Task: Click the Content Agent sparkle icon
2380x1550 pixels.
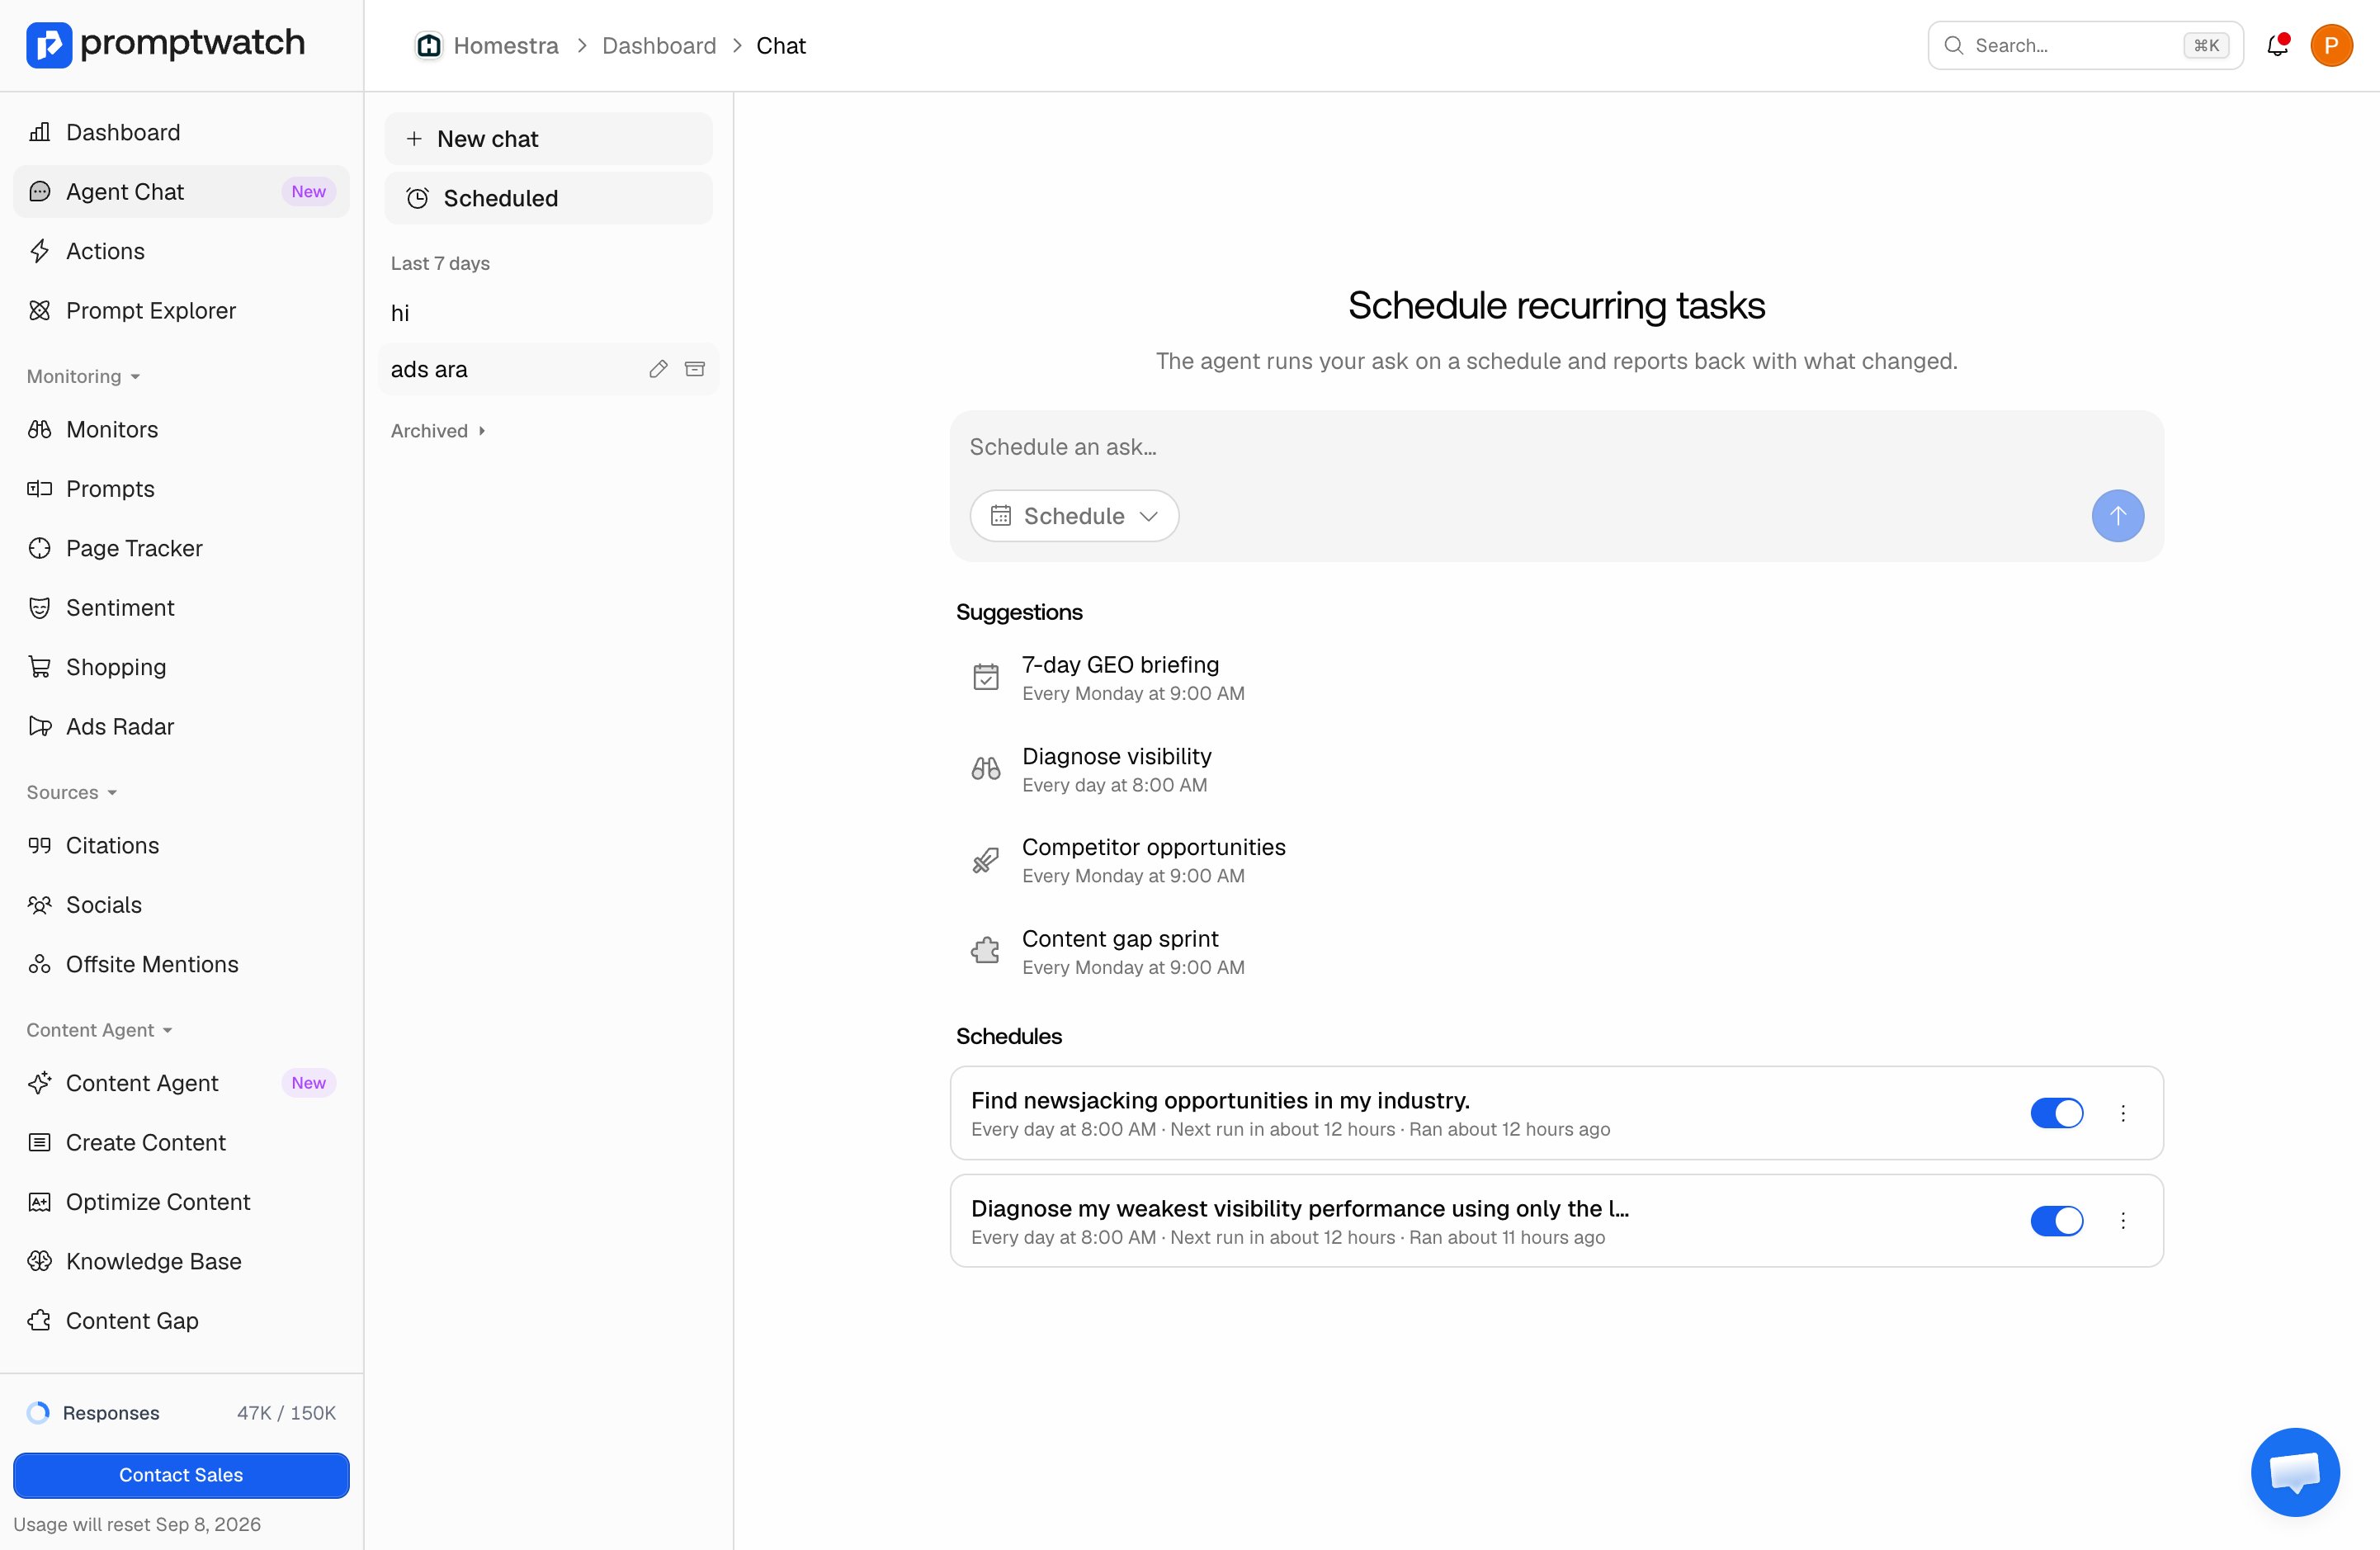Action: pos(40,1083)
